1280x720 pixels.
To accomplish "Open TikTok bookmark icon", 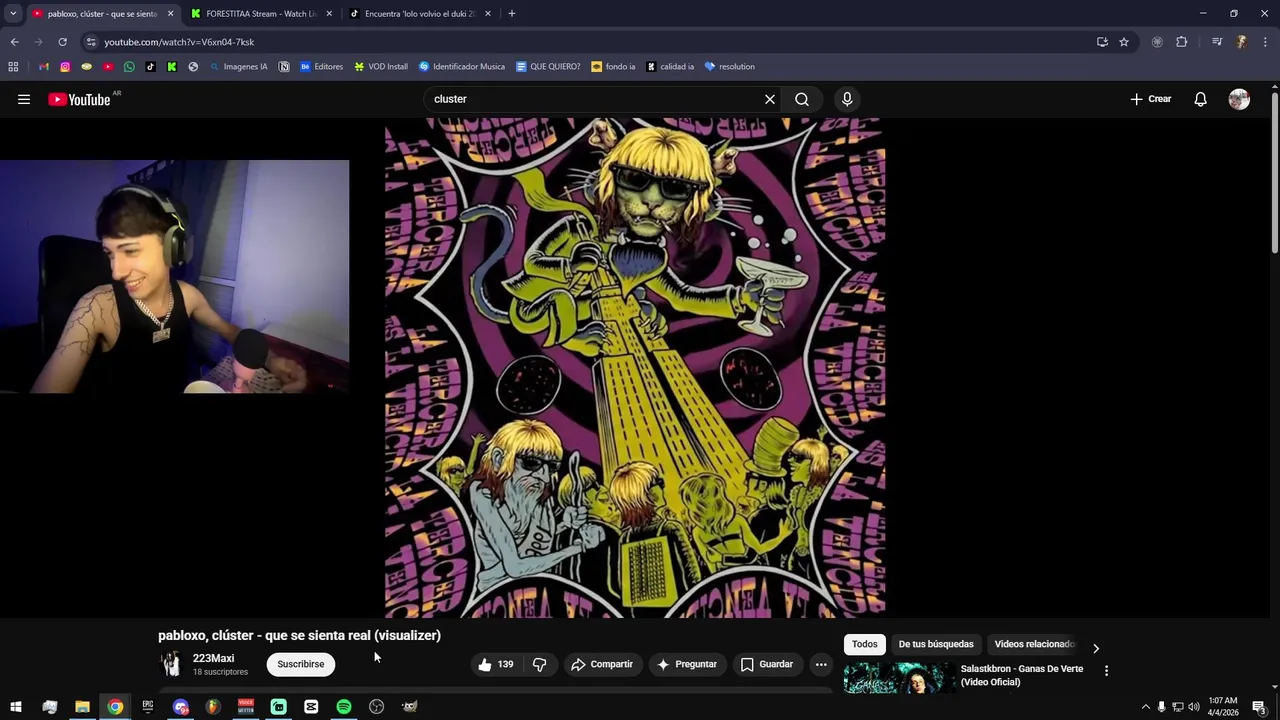I will (x=151, y=67).
